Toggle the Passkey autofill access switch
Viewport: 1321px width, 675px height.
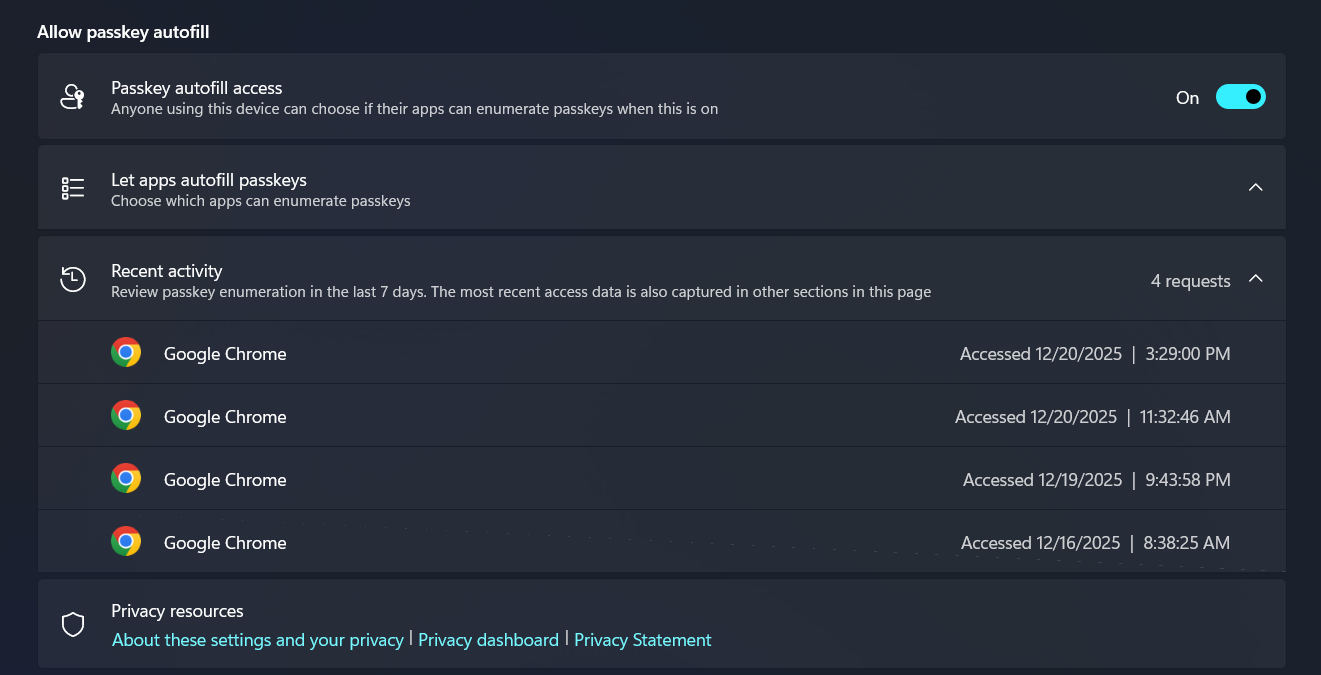(x=1240, y=97)
